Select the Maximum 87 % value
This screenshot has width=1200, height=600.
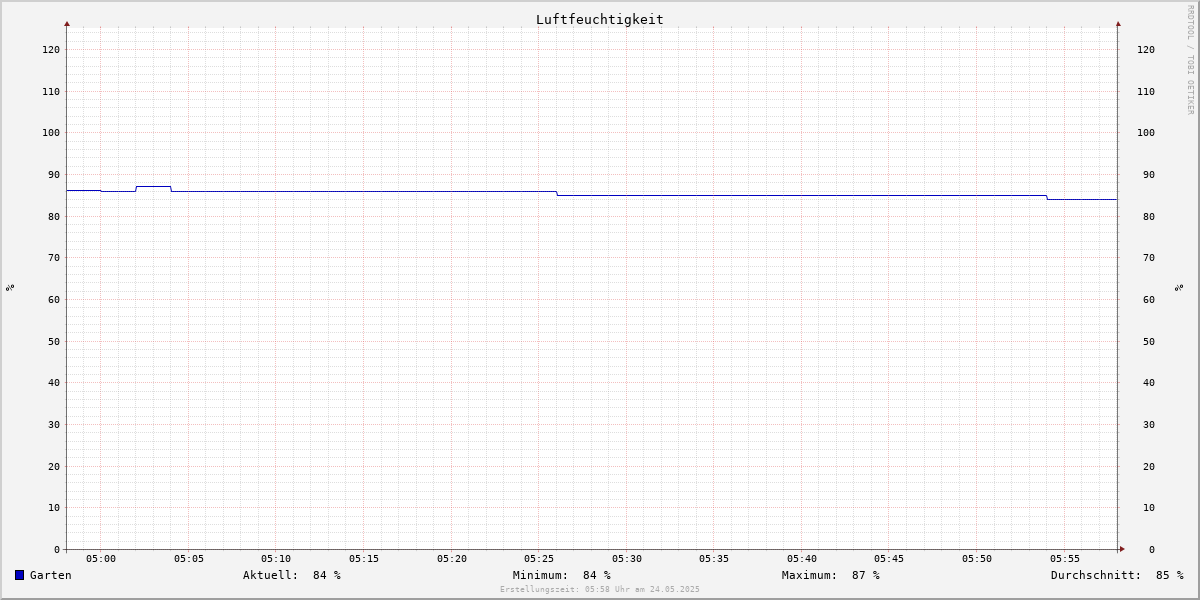coord(866,575)
